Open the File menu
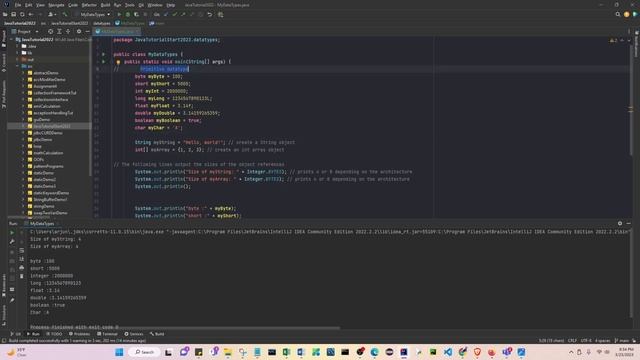This screenshot has height=360, width=640. (x=18, y=5)
